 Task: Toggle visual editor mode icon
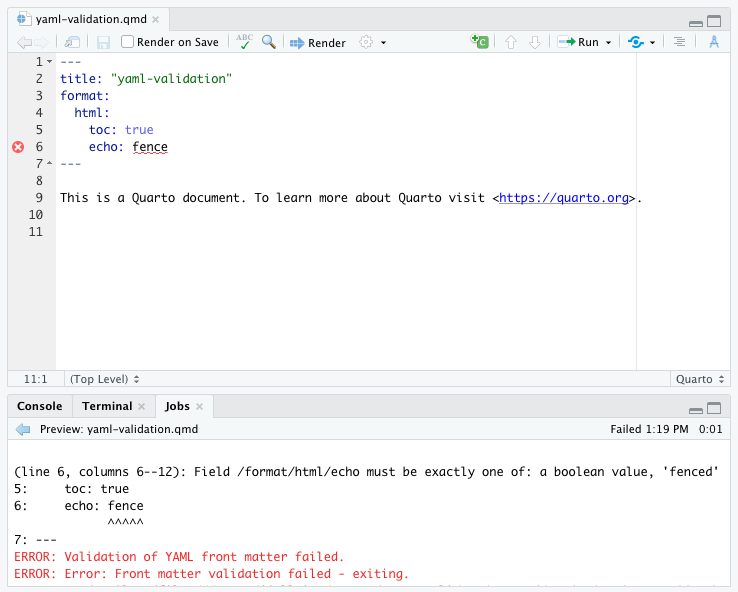(714, 42)
